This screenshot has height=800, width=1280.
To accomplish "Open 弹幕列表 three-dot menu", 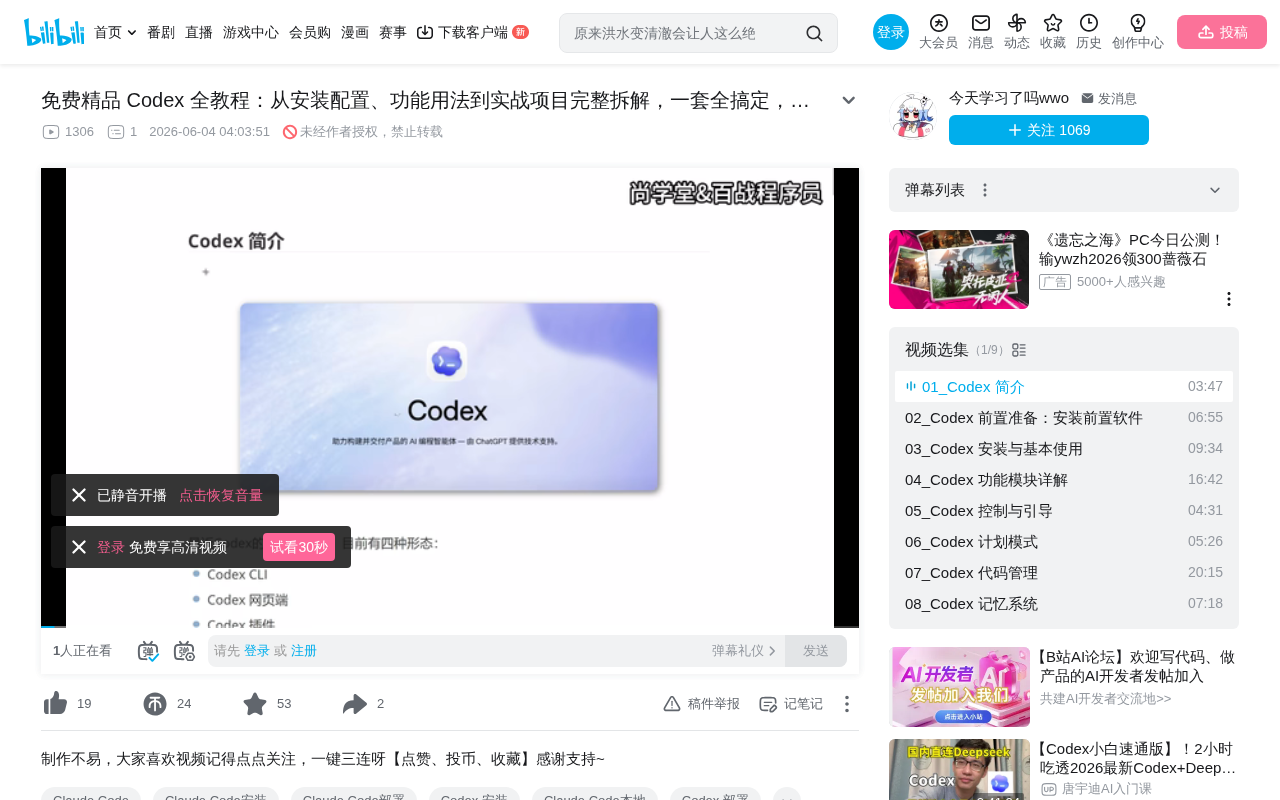I will point(985,190).
